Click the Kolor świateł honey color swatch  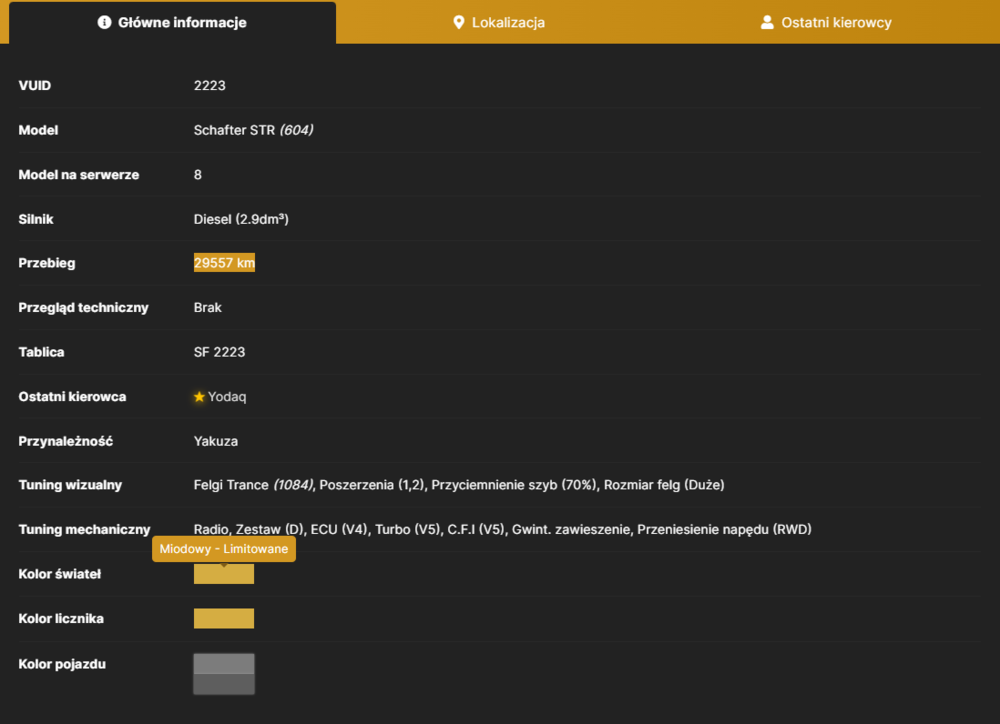pos(224,574)
